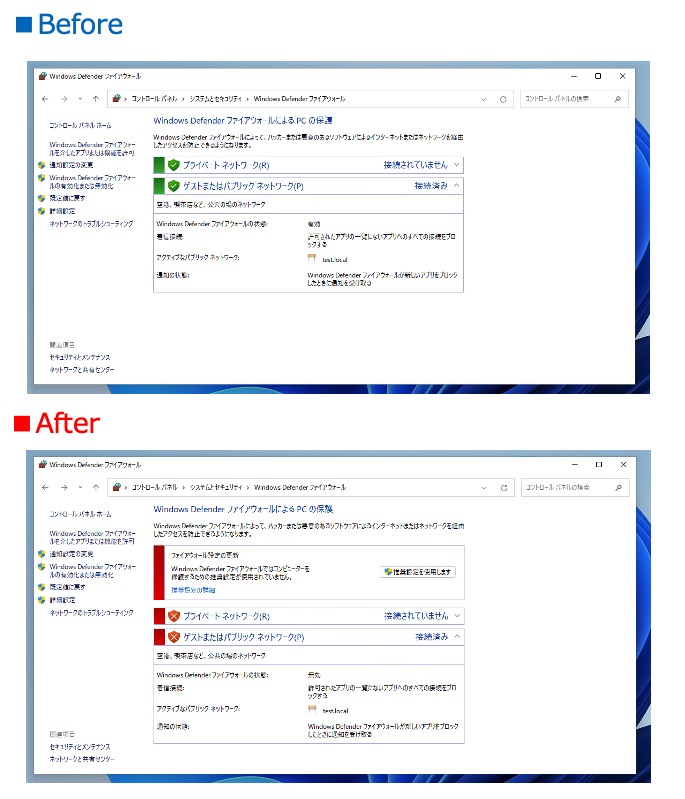Click the address bar firewall icon in After window

click(x=117, y=487)
